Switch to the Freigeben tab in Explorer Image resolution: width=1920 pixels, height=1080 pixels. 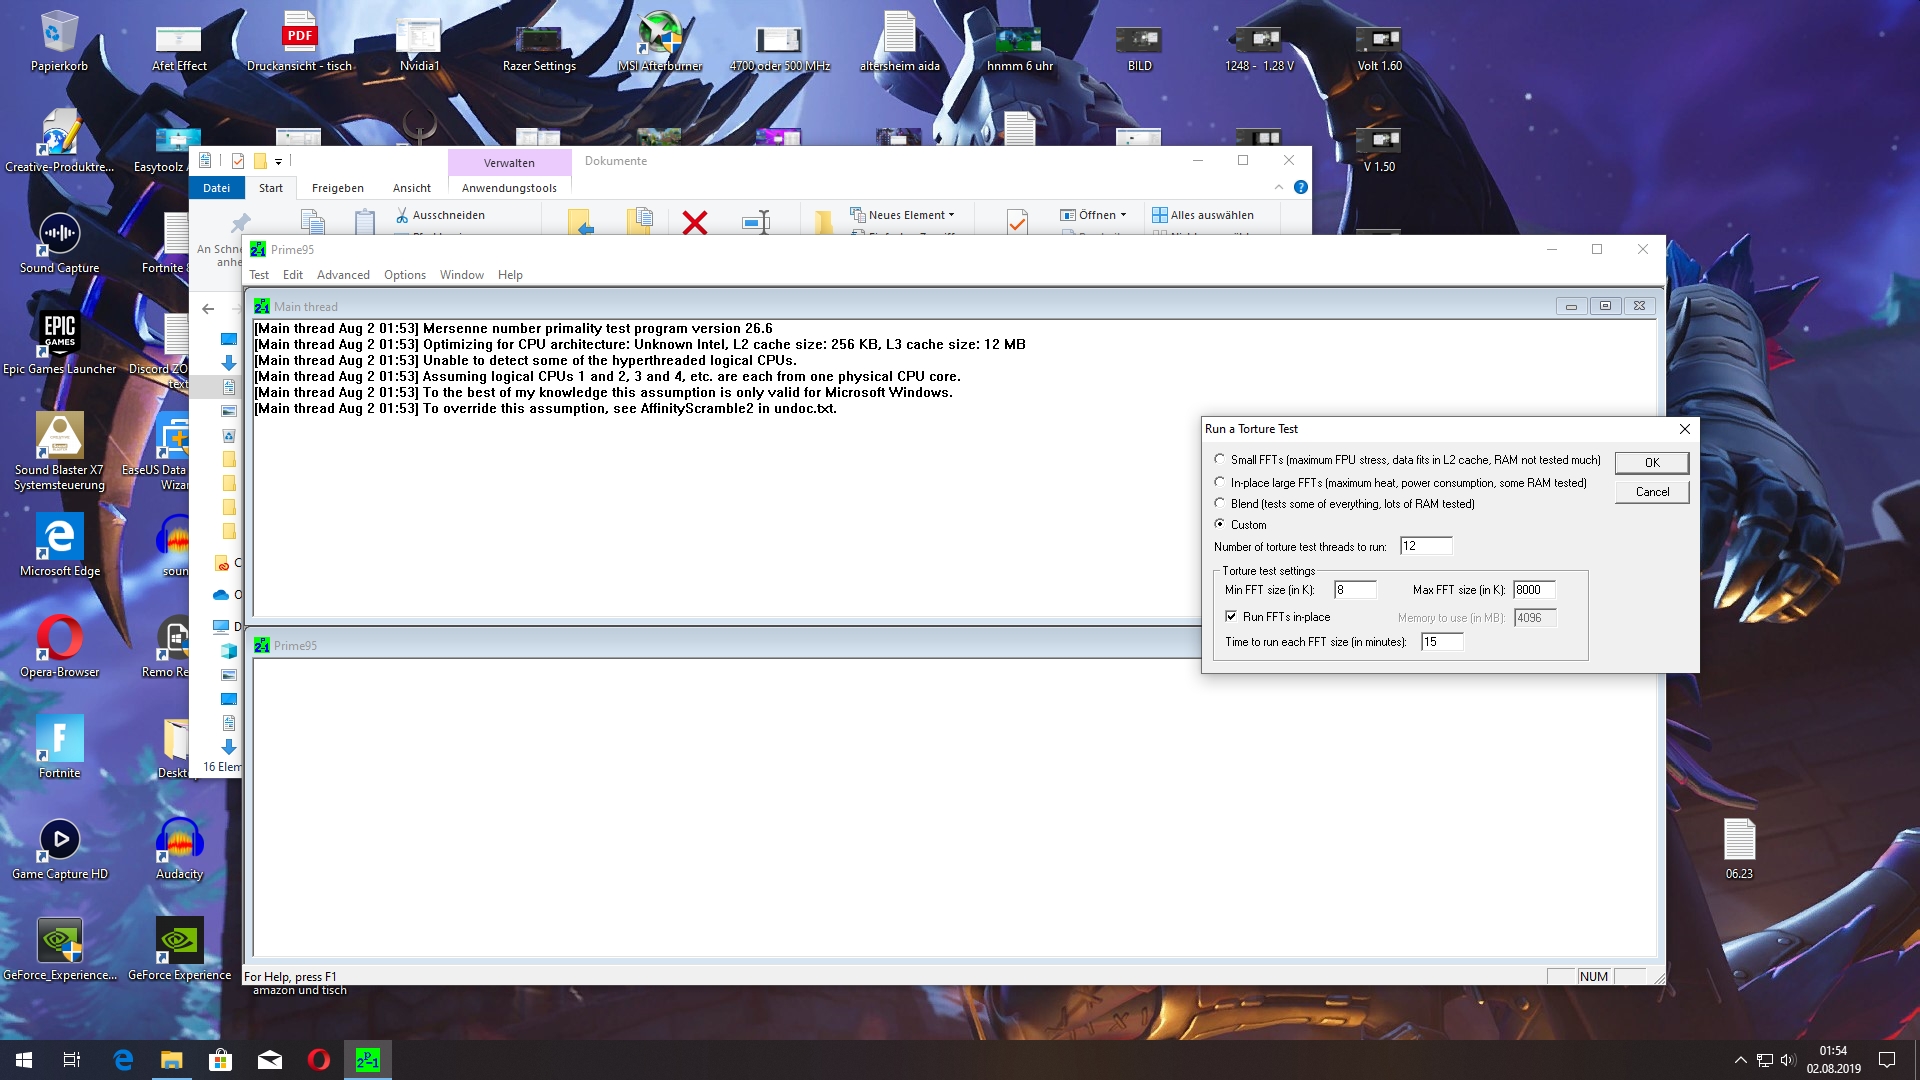point(337,188)
